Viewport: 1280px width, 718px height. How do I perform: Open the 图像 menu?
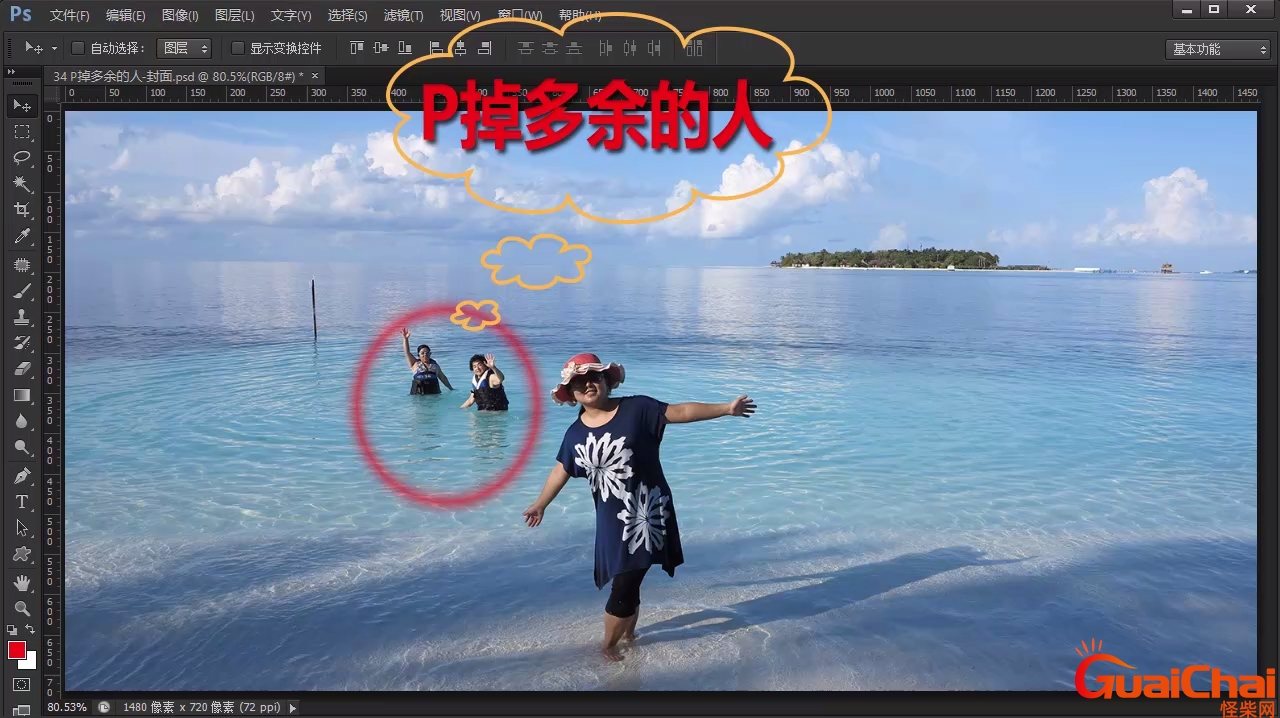pyautogui.click(x=180, y=16)
